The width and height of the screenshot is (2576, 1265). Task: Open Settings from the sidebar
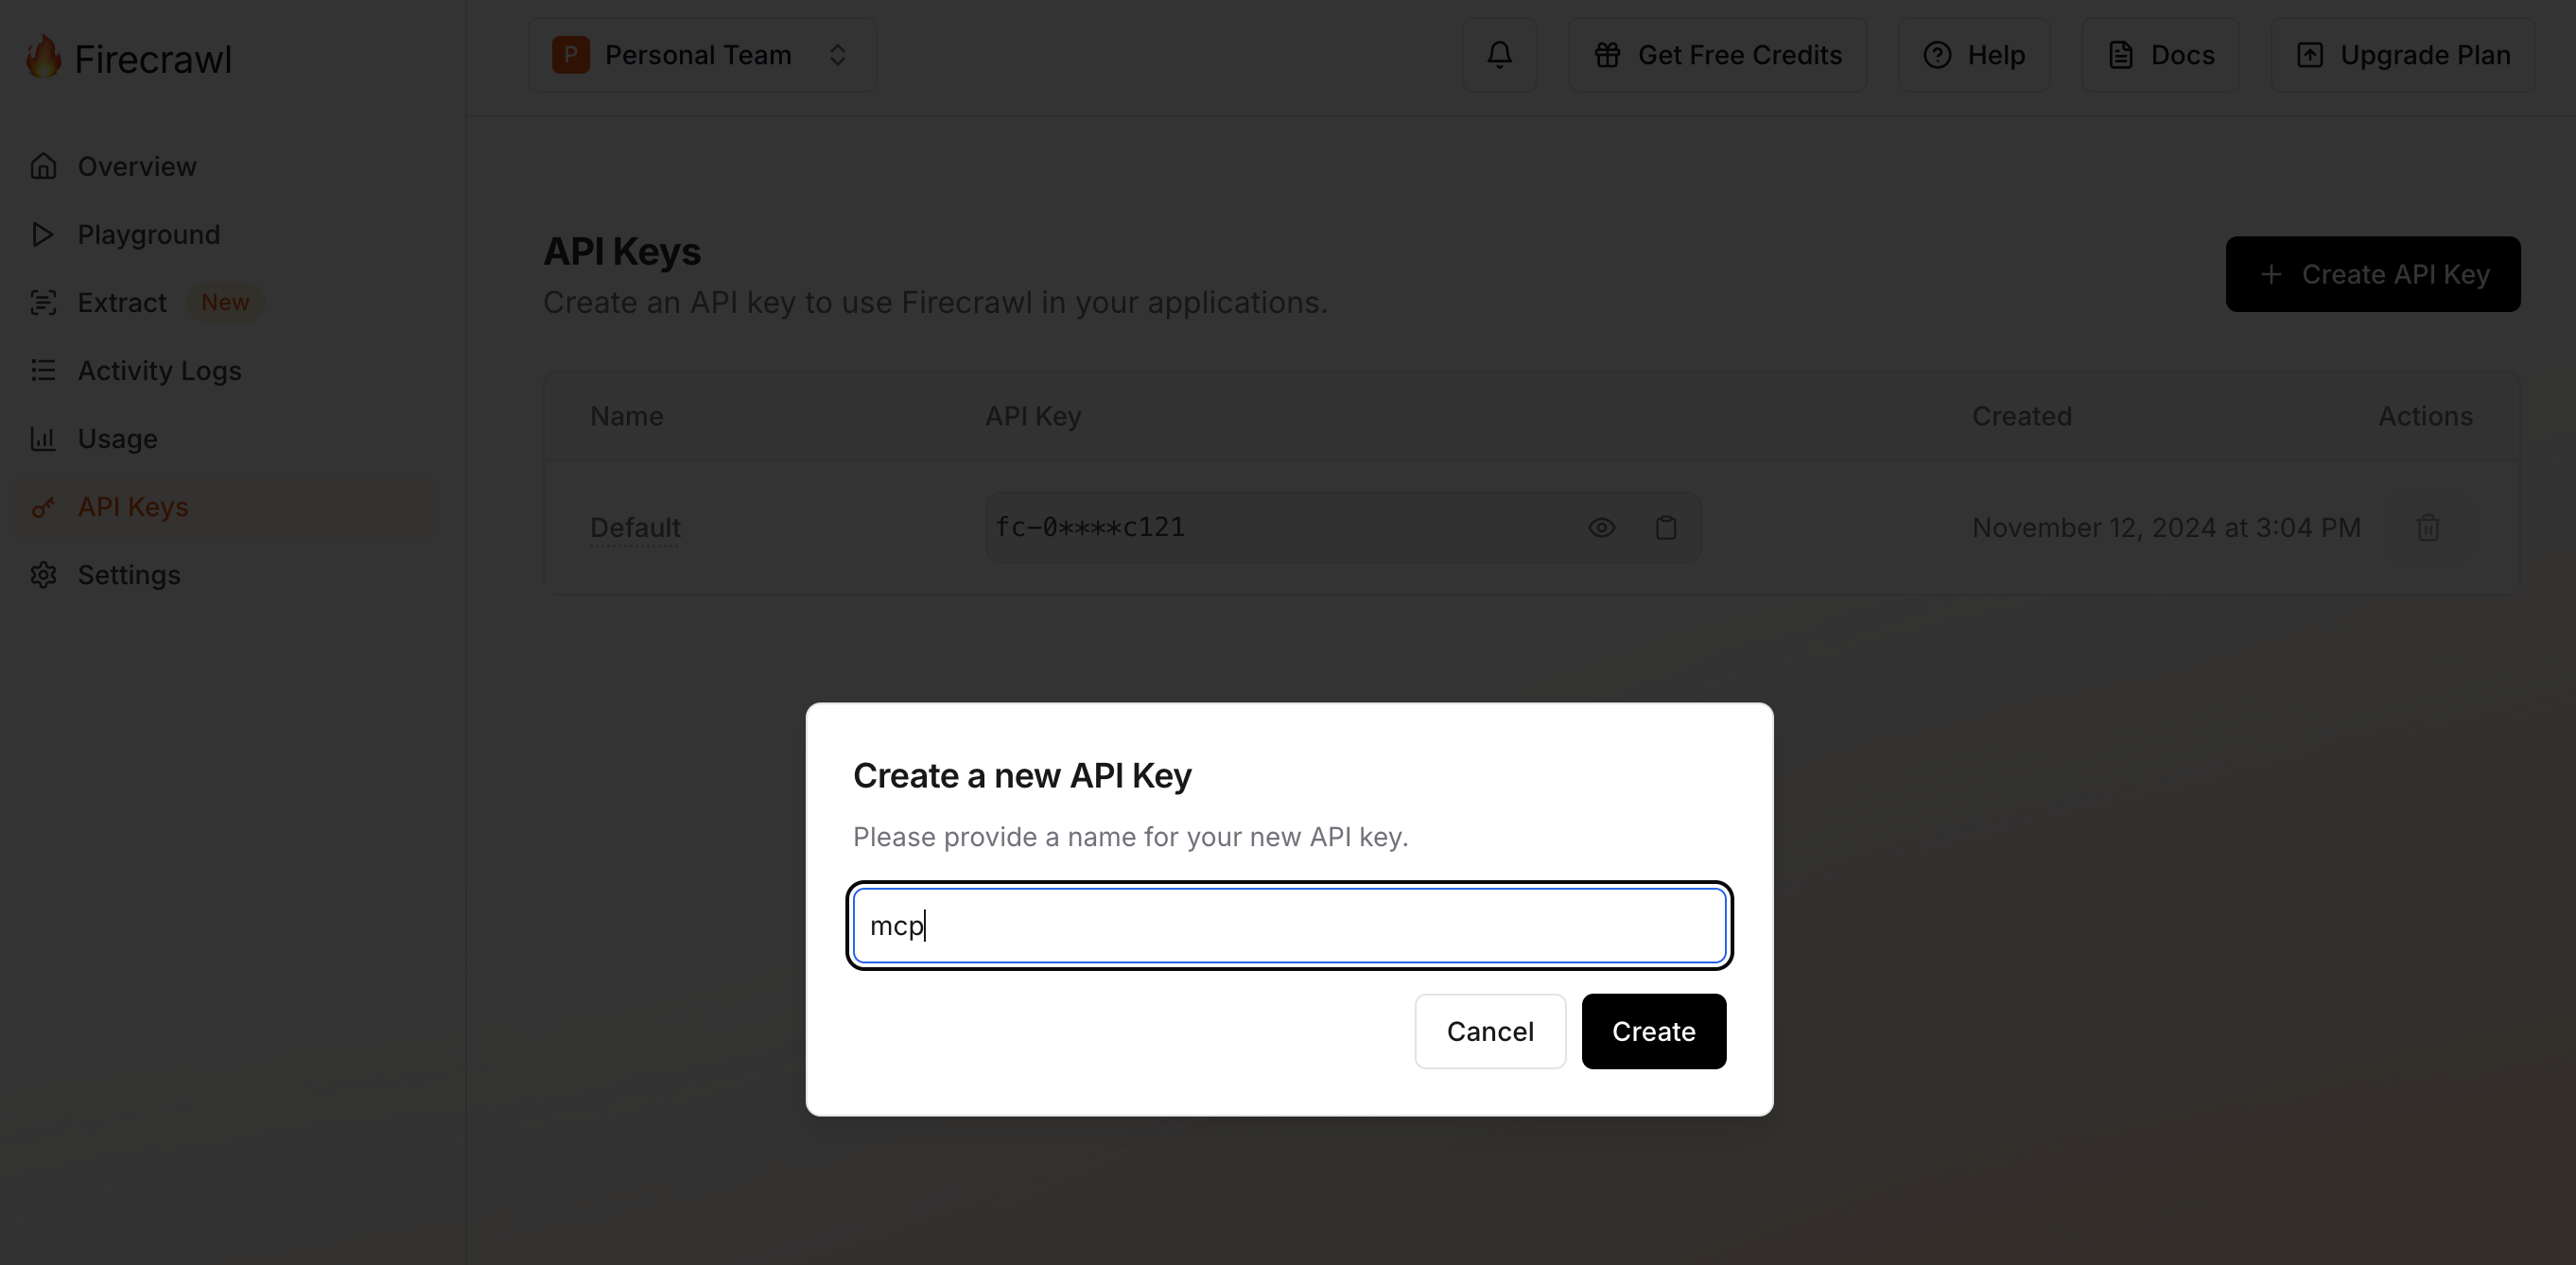click(x=129, y=575)
